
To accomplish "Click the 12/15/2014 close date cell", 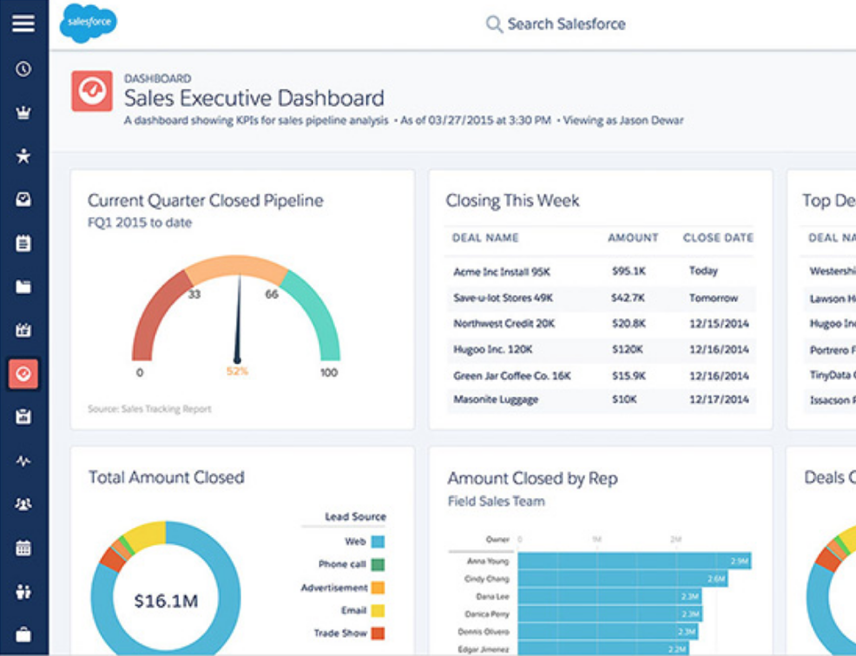I will pos(718,324).
